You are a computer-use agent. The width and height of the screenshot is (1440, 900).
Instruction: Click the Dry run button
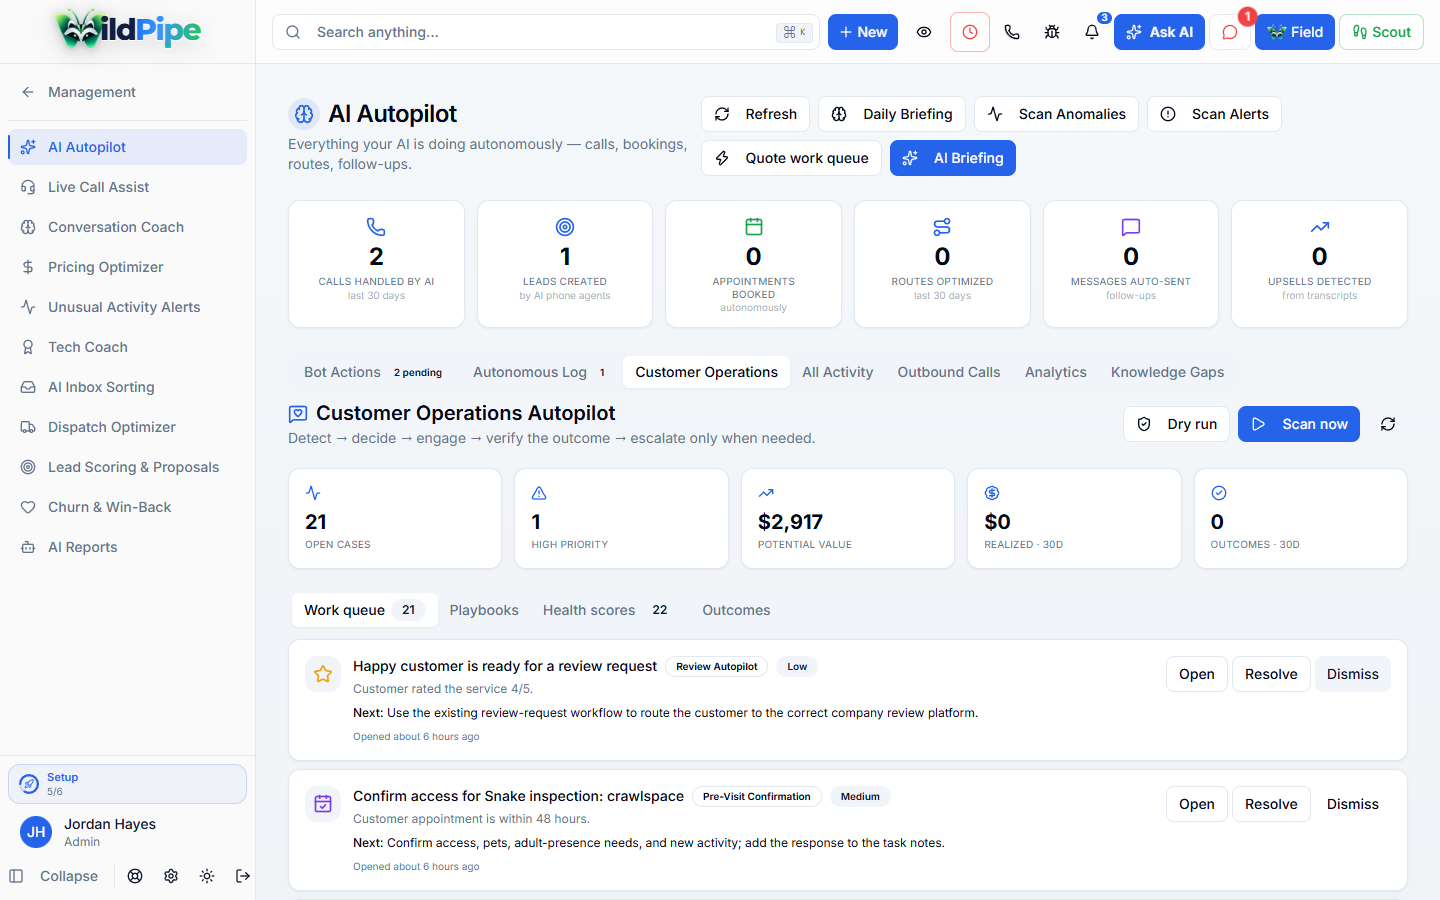(1176, 424)
